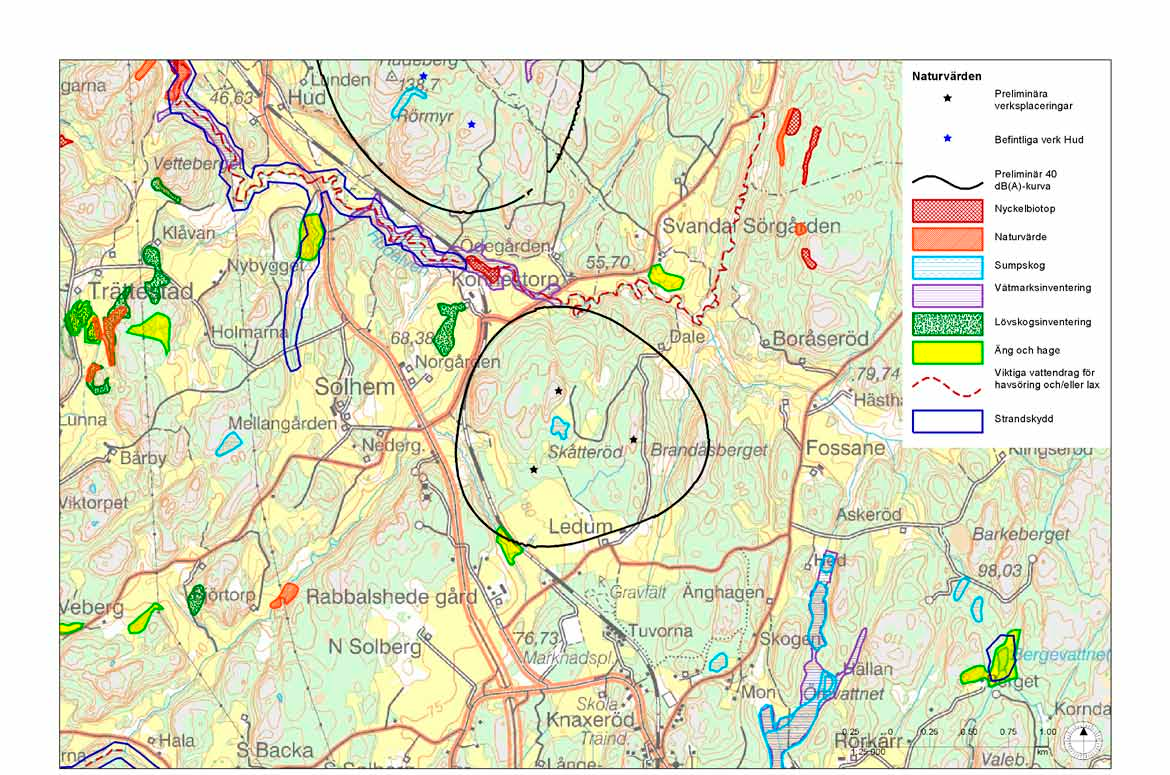
Task: Click the blue star symbol in the legend
Action: pyautogui.click(x=948, y=138)
